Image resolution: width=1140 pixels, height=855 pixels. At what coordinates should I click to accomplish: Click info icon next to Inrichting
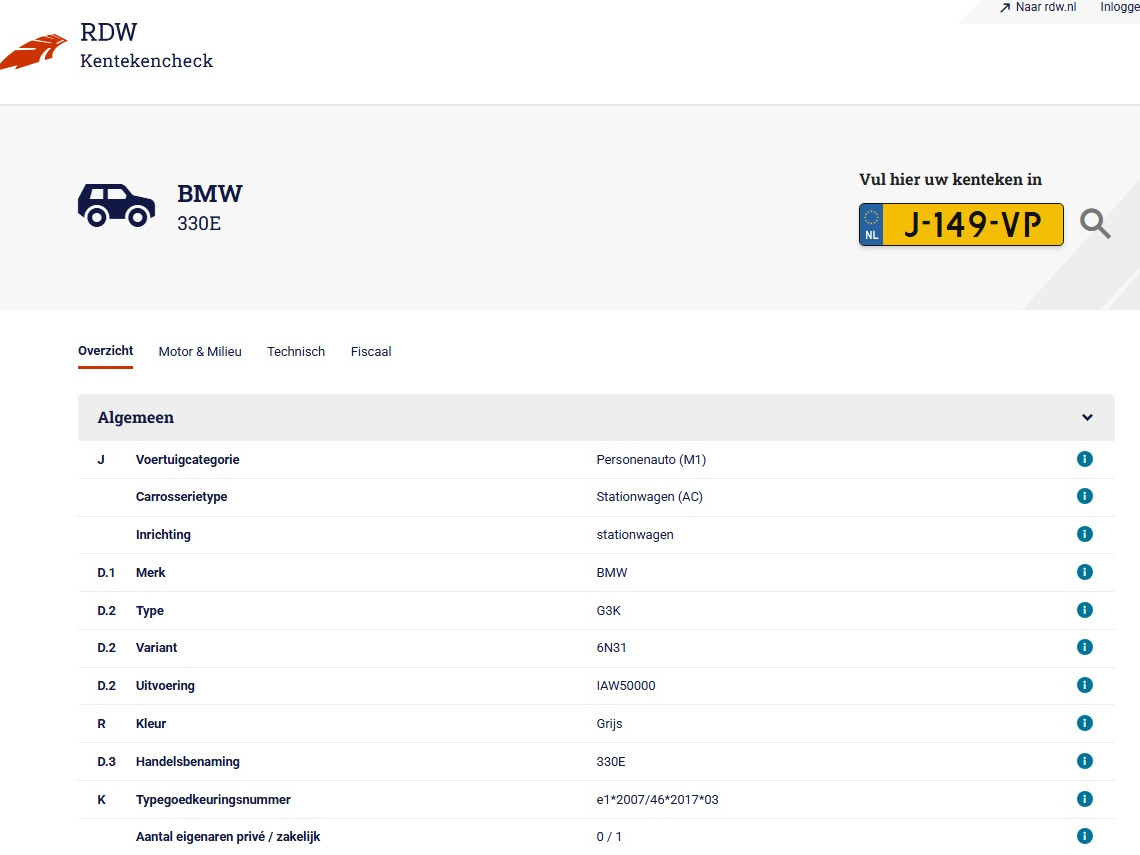[1084, 534]
